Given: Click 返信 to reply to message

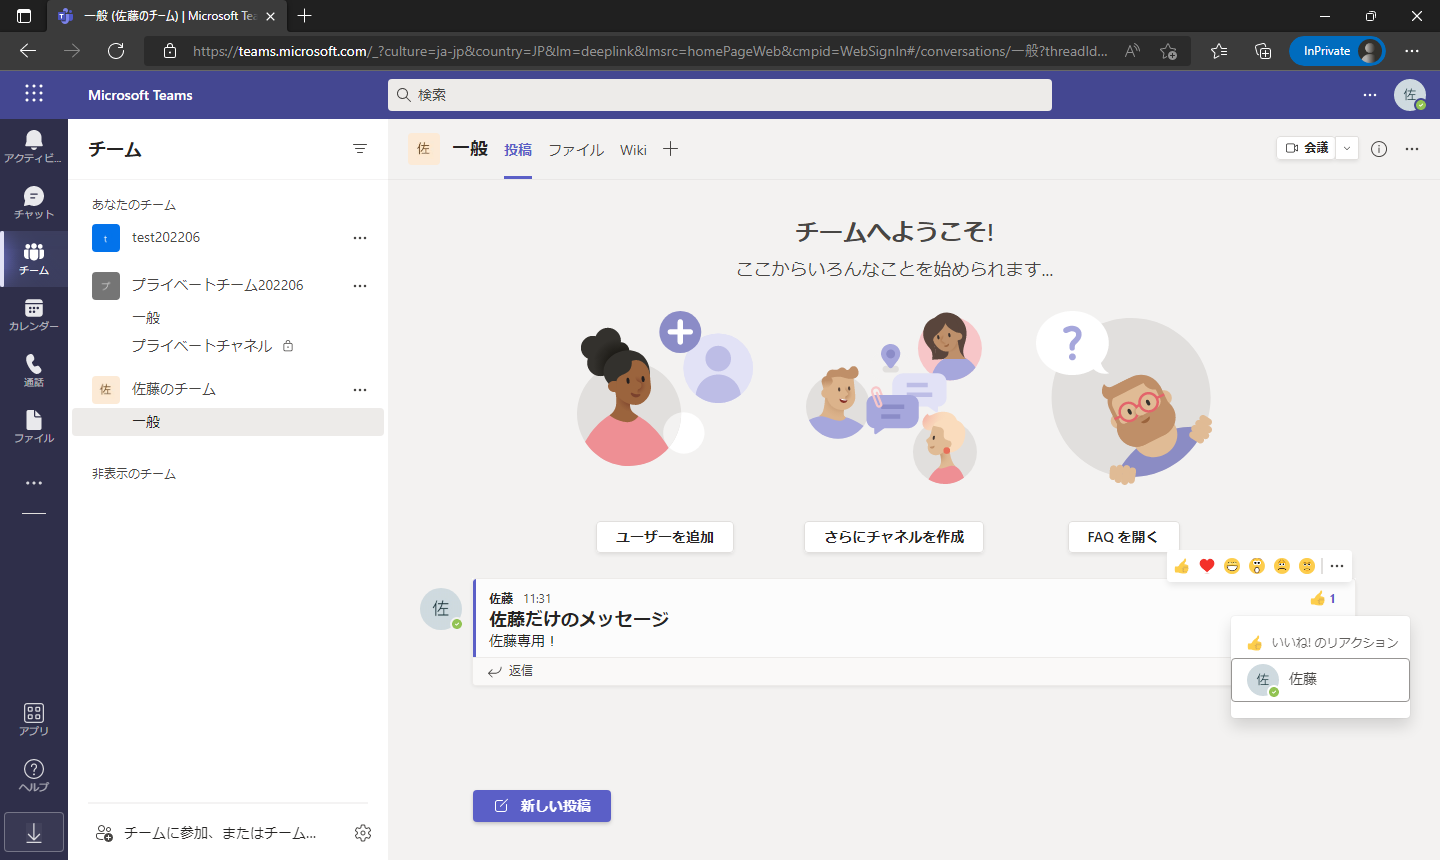Looking at the screenshot, I should pos(510,671).
